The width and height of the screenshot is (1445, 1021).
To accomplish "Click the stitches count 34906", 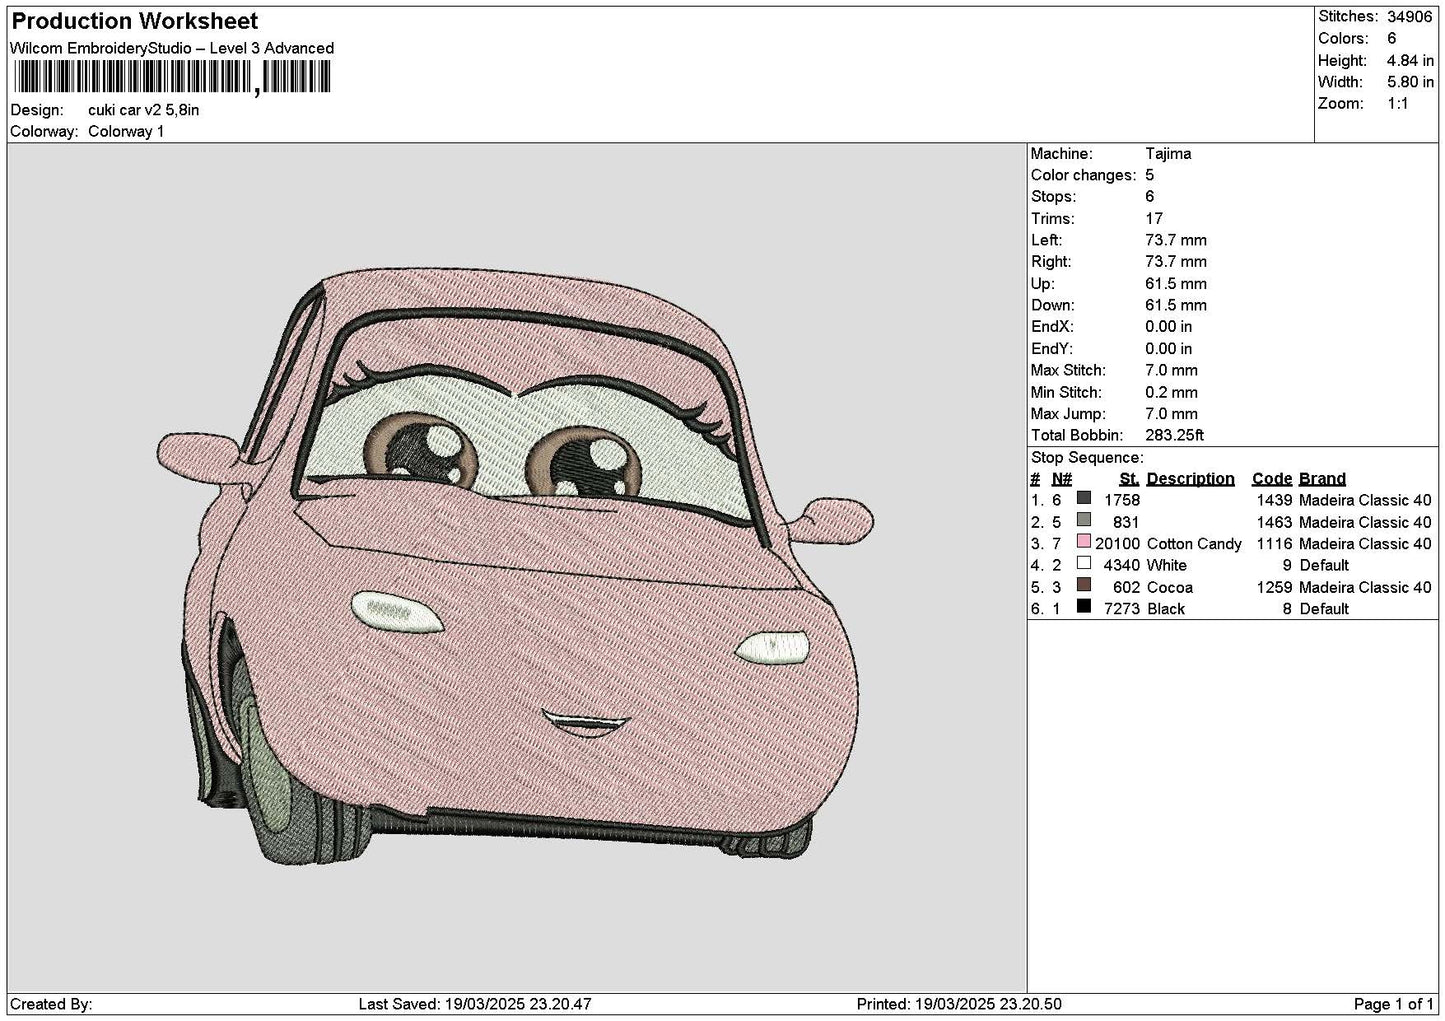I will (1411, 16).
